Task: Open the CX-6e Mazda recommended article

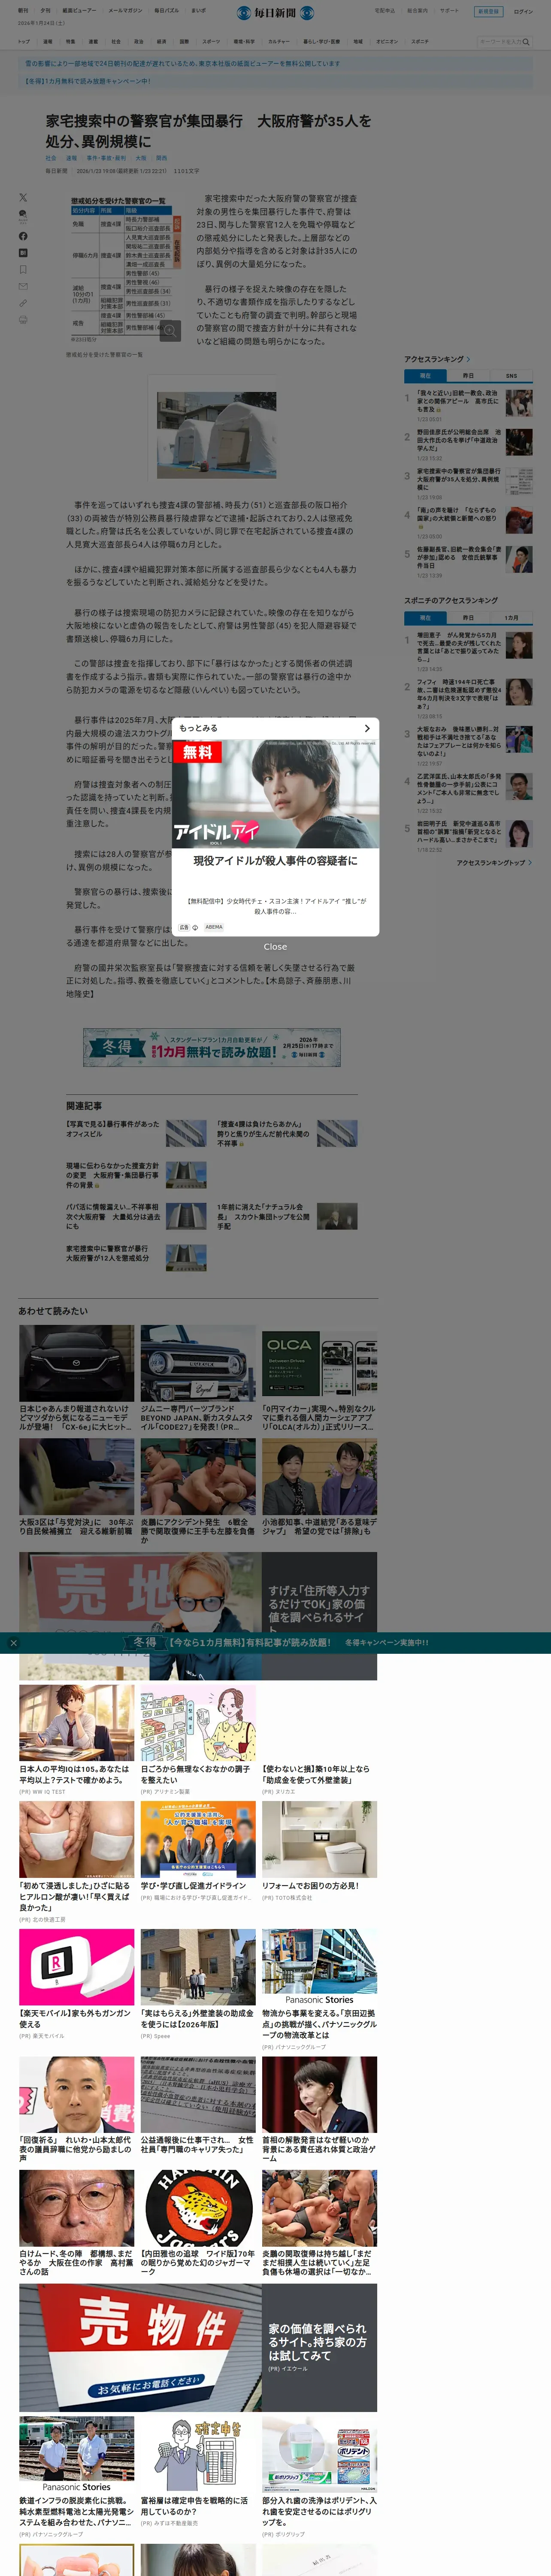Action: (x=76, y=1378)
